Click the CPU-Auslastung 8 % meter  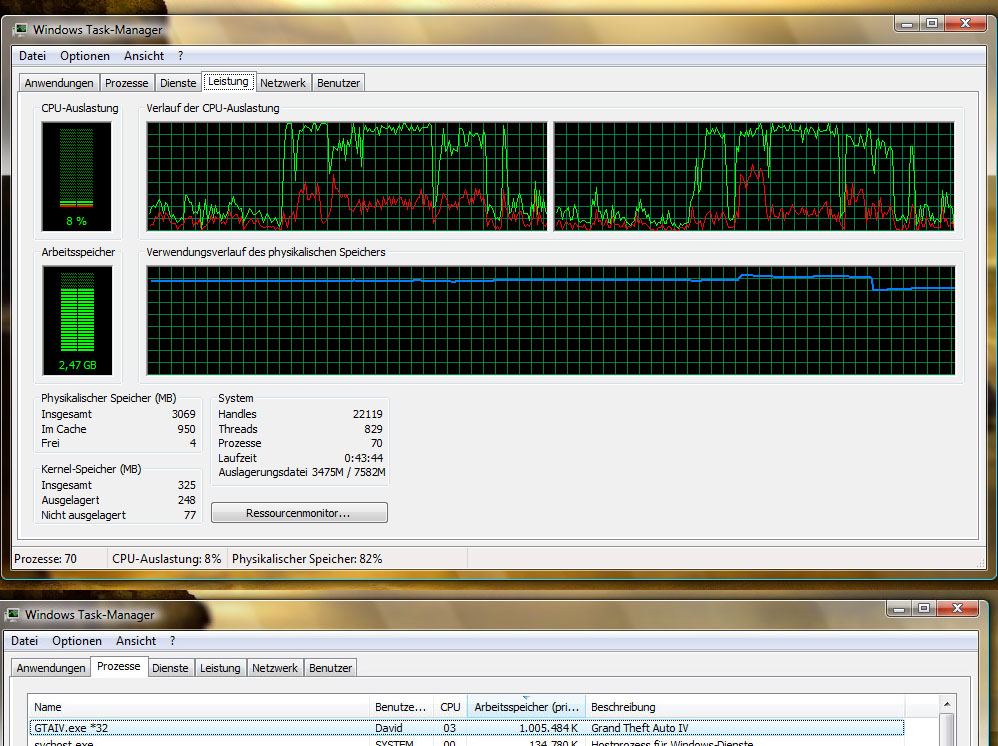coord(76,176)
